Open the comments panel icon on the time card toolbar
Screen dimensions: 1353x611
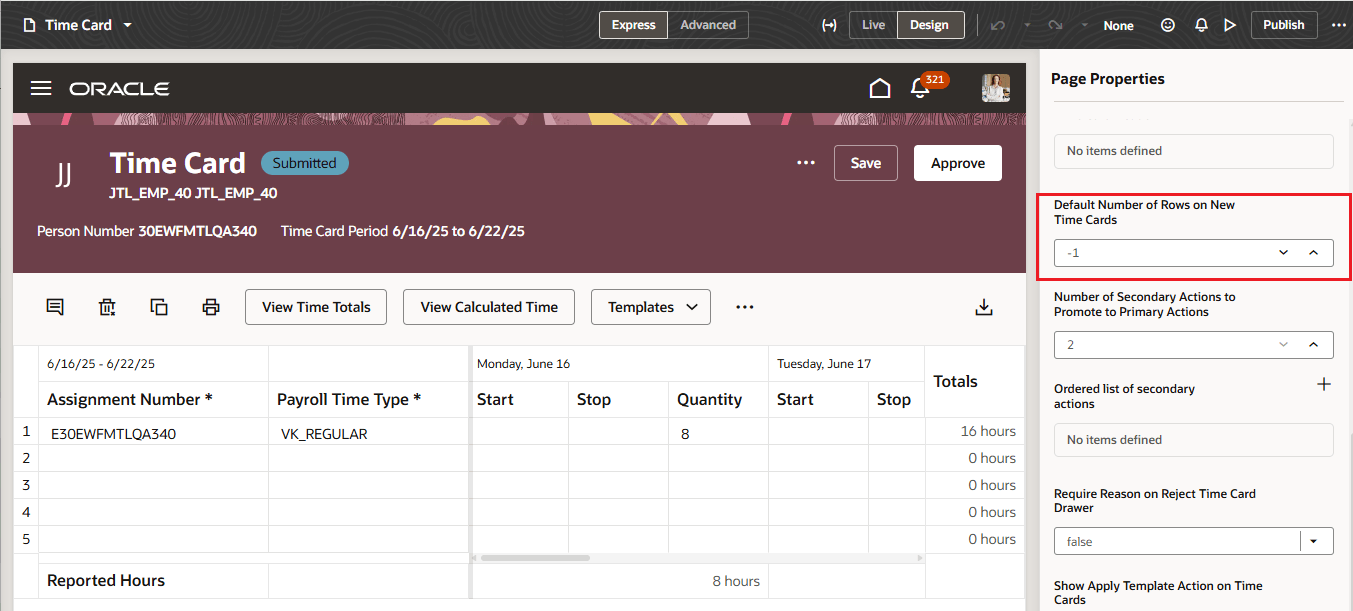coord(55,307)
